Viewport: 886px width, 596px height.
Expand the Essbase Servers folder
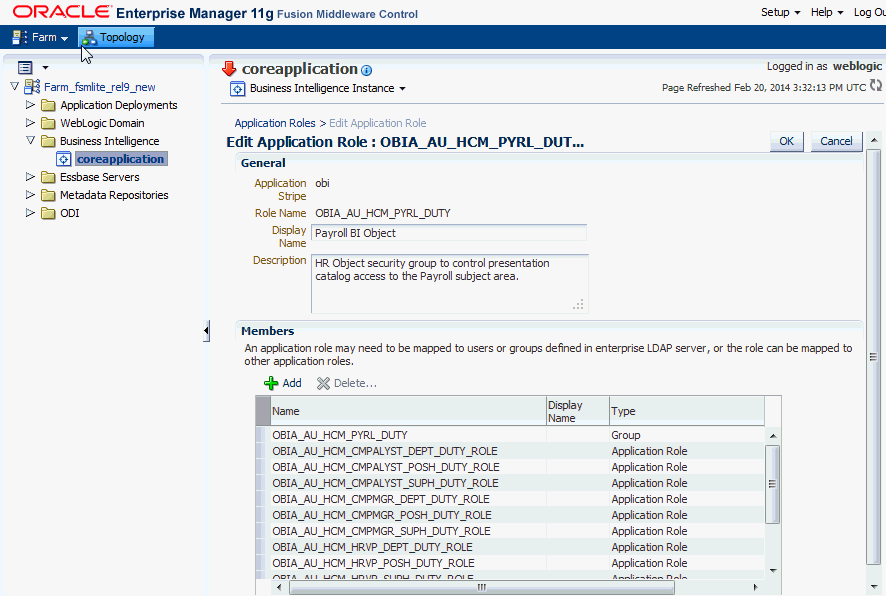[30, 177]
